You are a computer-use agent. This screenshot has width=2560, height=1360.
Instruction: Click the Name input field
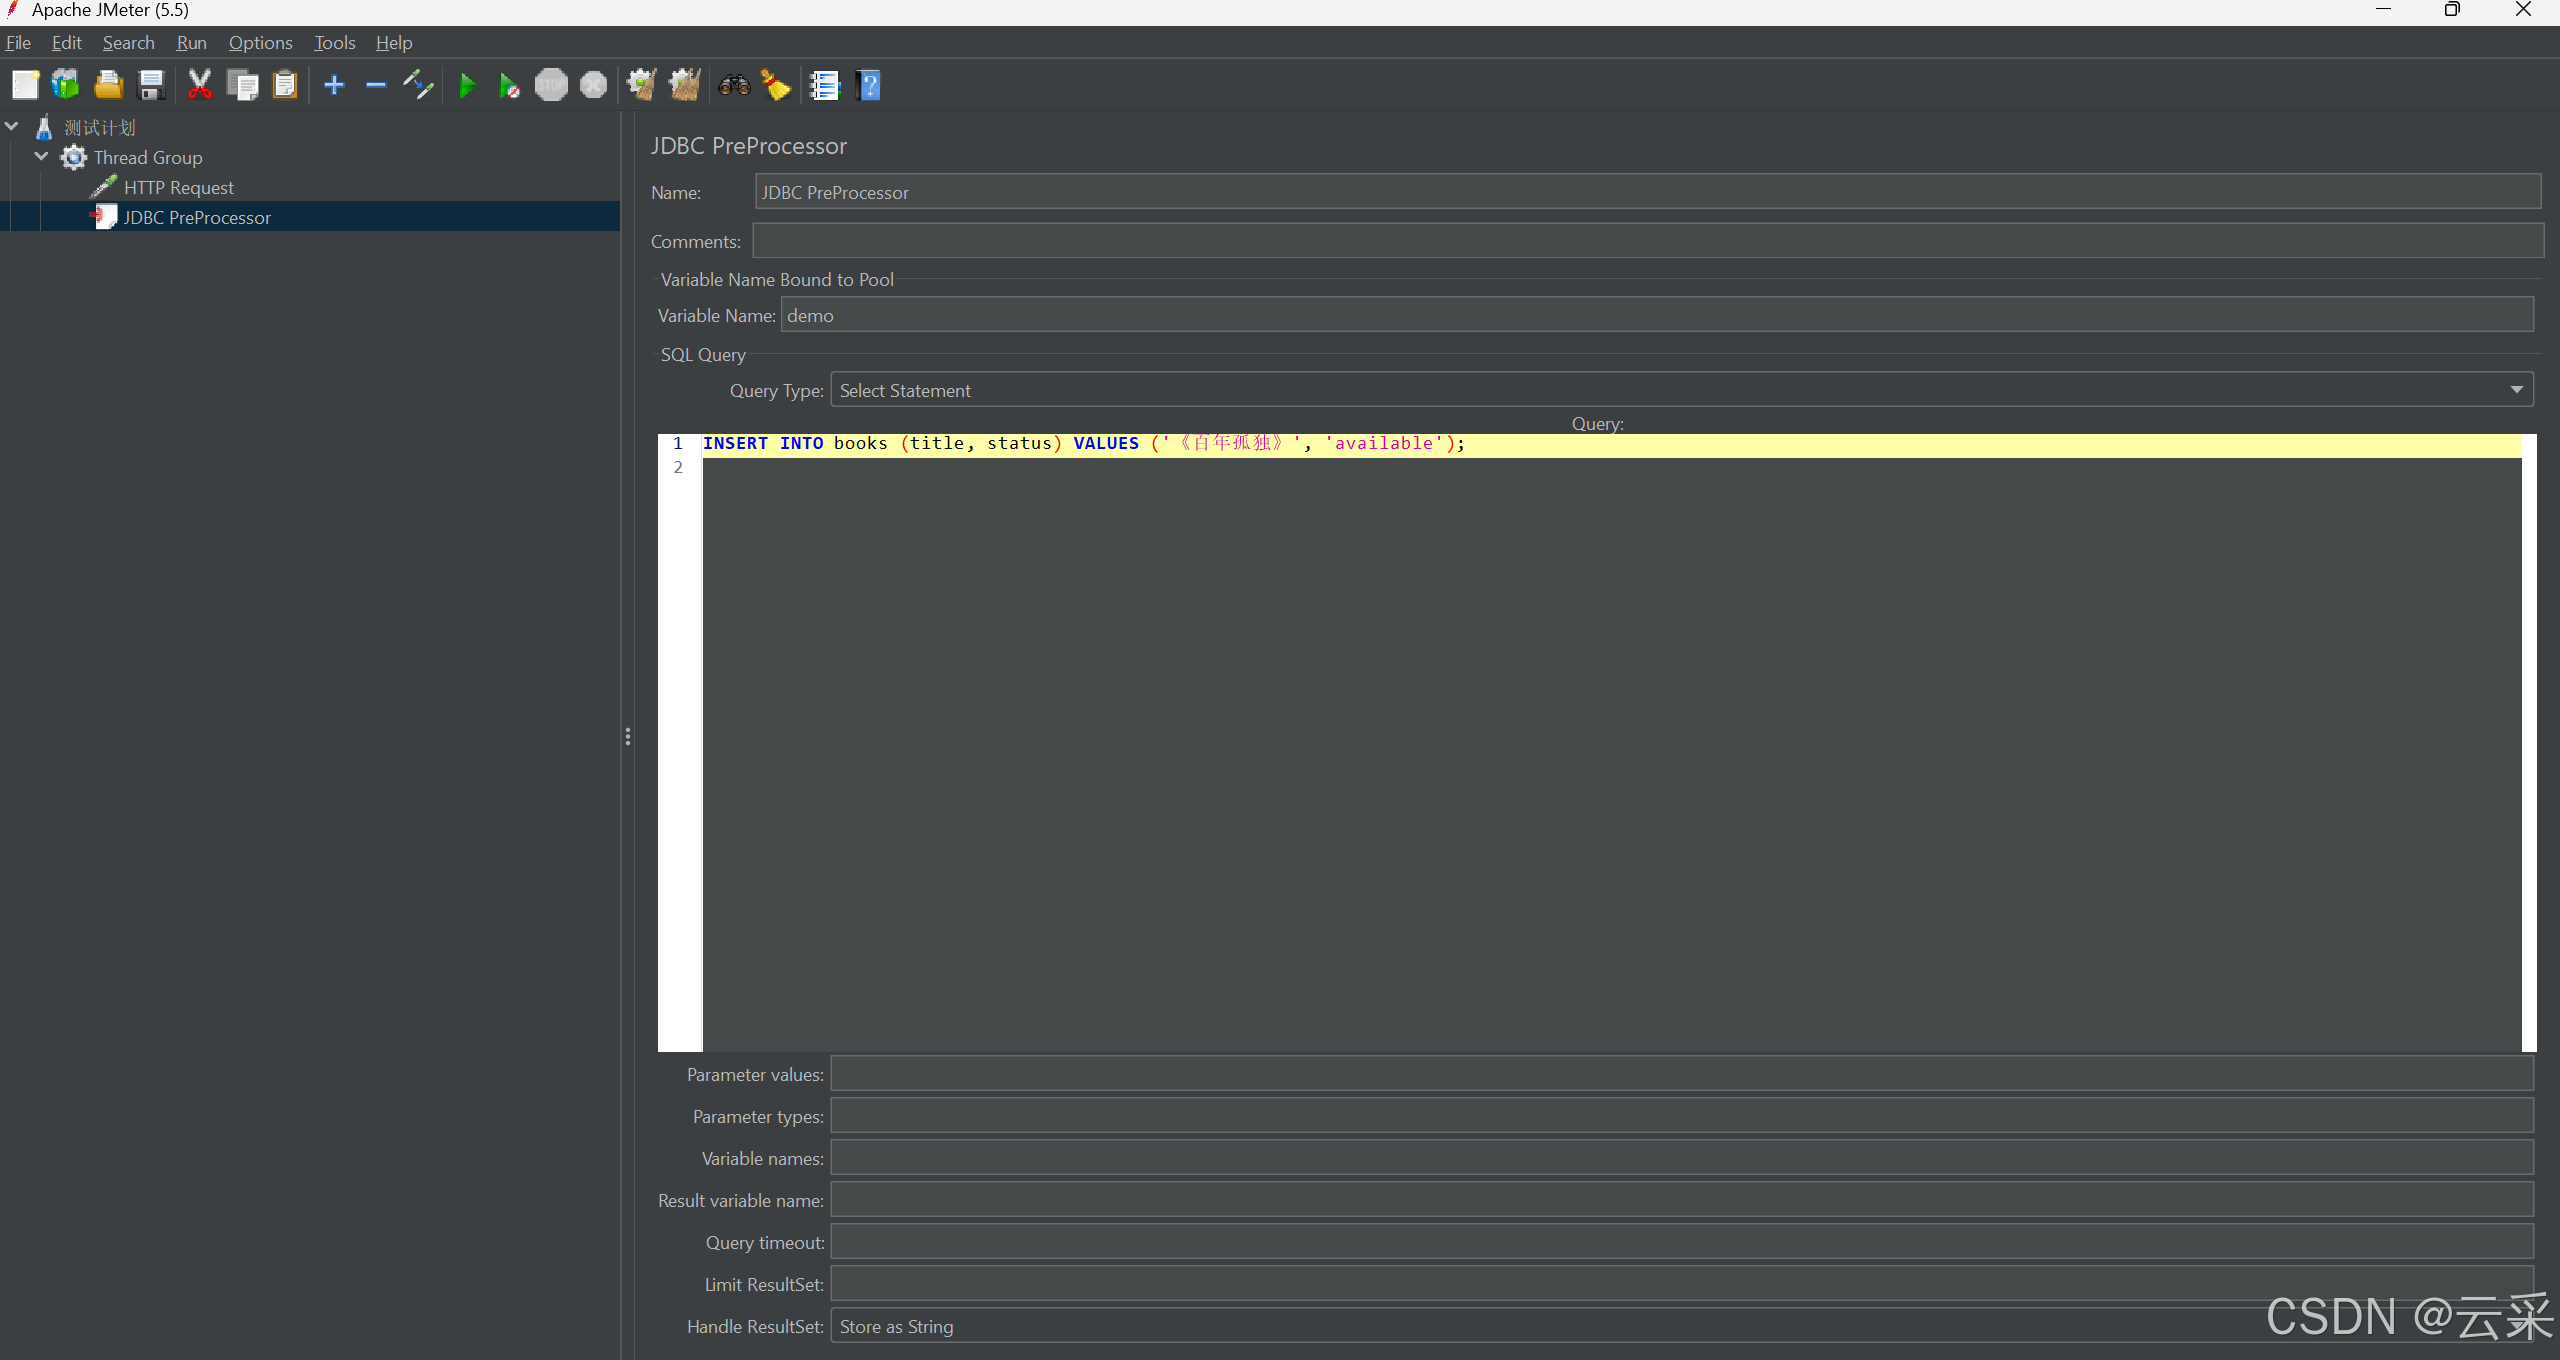pyautogui.click(x=1648, y=192)
